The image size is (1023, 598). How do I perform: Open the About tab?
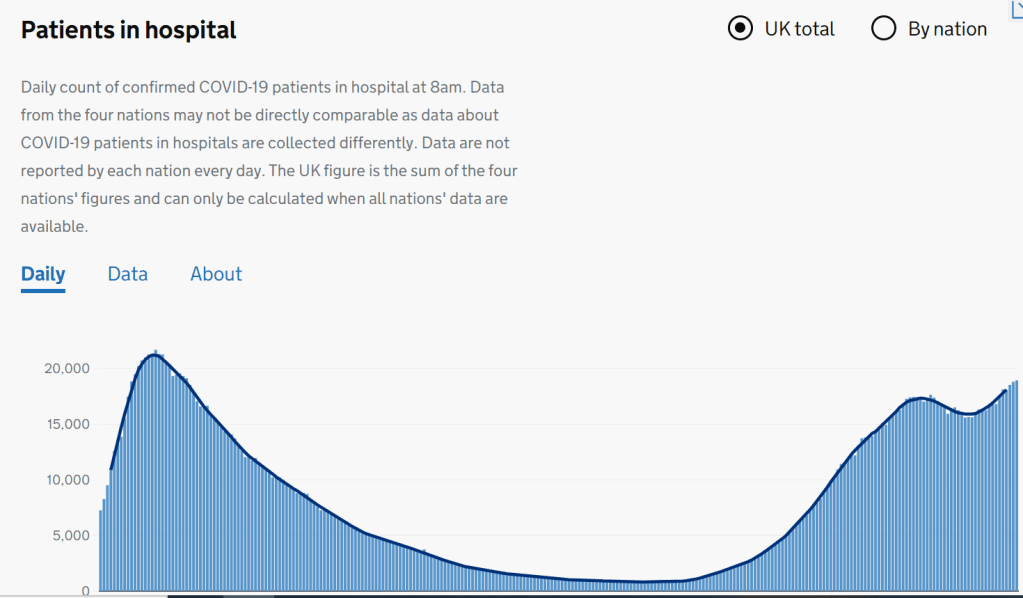coord(216,274)
